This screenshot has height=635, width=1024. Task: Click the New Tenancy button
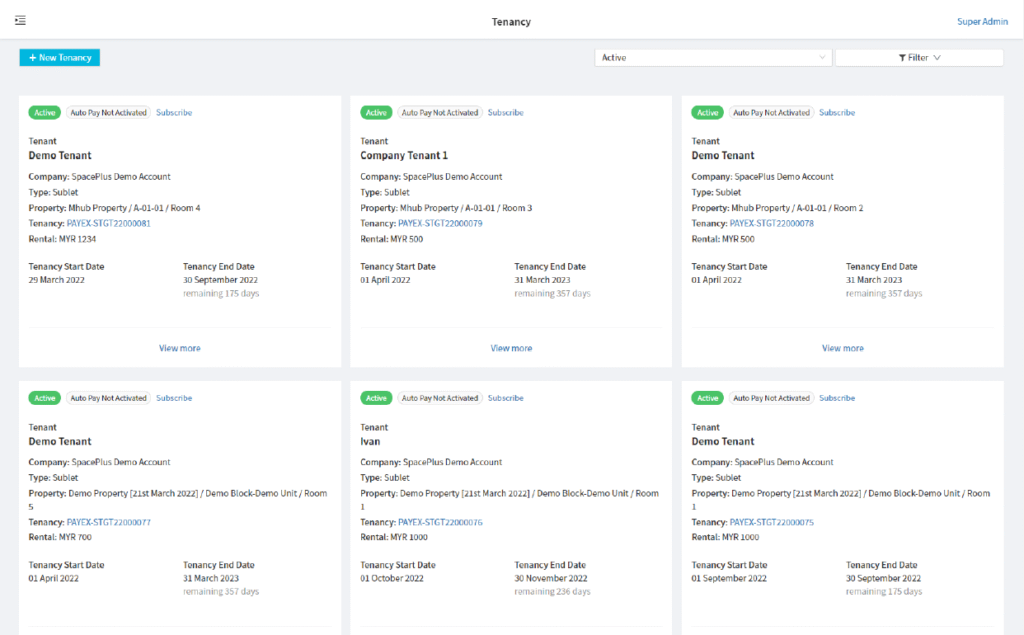click(x=60, y=58)
